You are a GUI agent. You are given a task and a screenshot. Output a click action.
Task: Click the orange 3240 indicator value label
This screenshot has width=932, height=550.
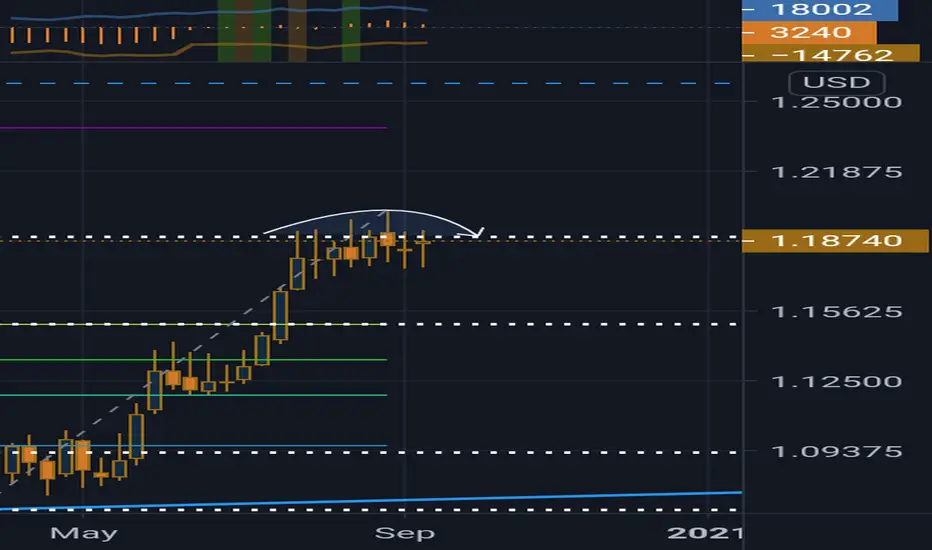809,32
